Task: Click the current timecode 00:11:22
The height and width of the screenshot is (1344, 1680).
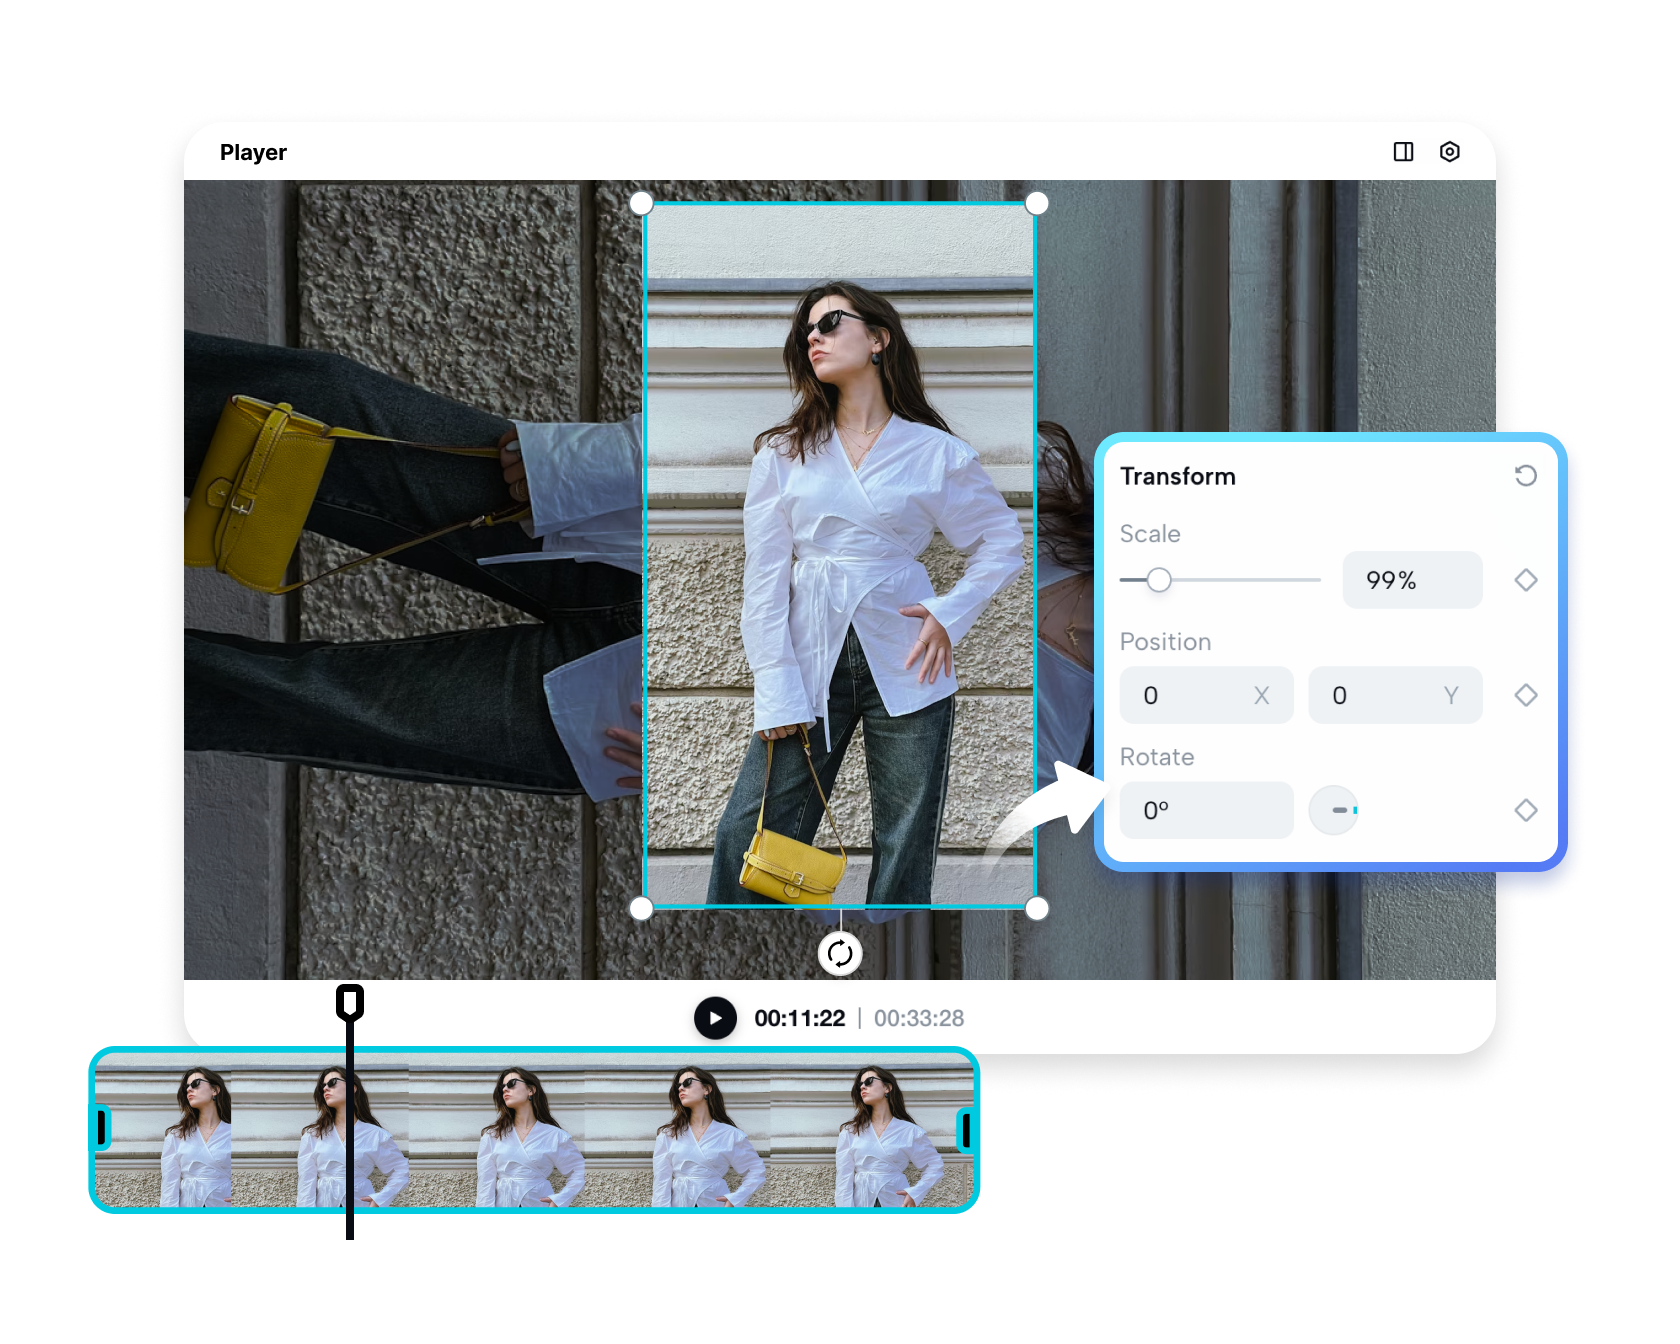Action: (801, 1018)
